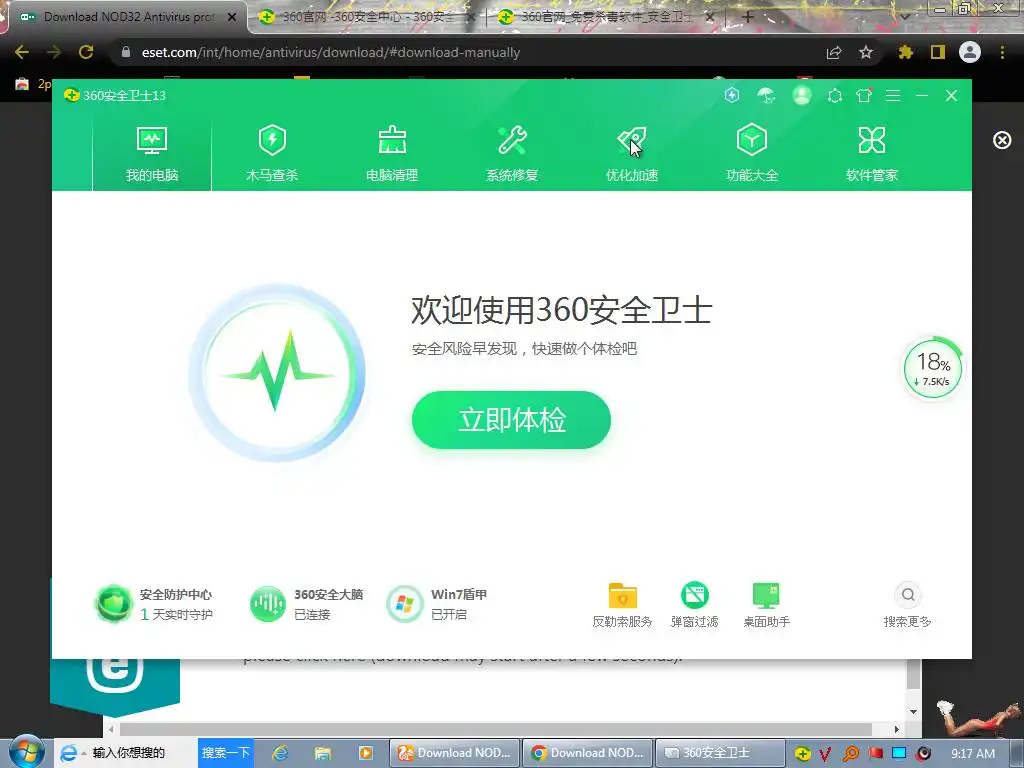Open Chrome extensions puzzle icon
Viewport: 1024px width, 768px height.
[x=905, y=52]
